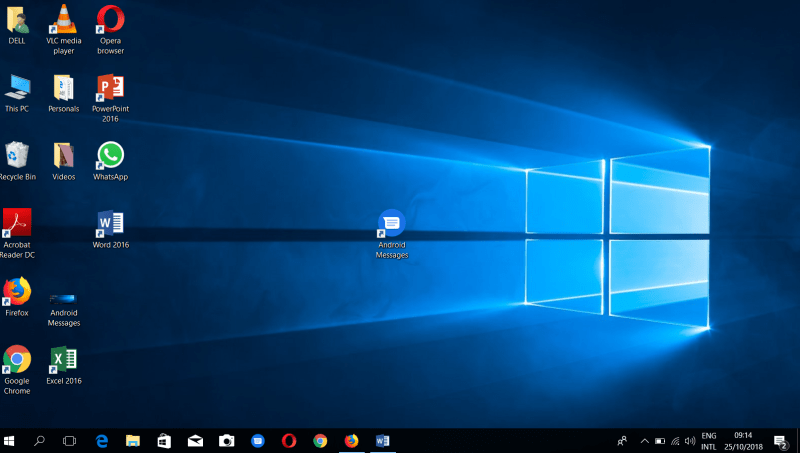The image size is (800, 453).
Task: Open Microsoft Edge from the taskbar
Action: [x=101, y=440]
